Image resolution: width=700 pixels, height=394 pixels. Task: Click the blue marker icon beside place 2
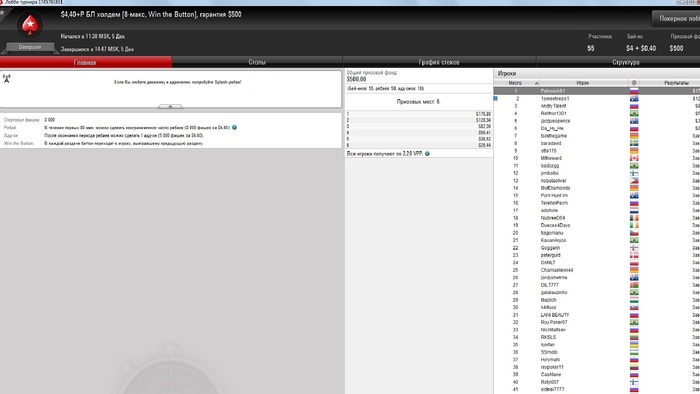(x=496, y=98)
